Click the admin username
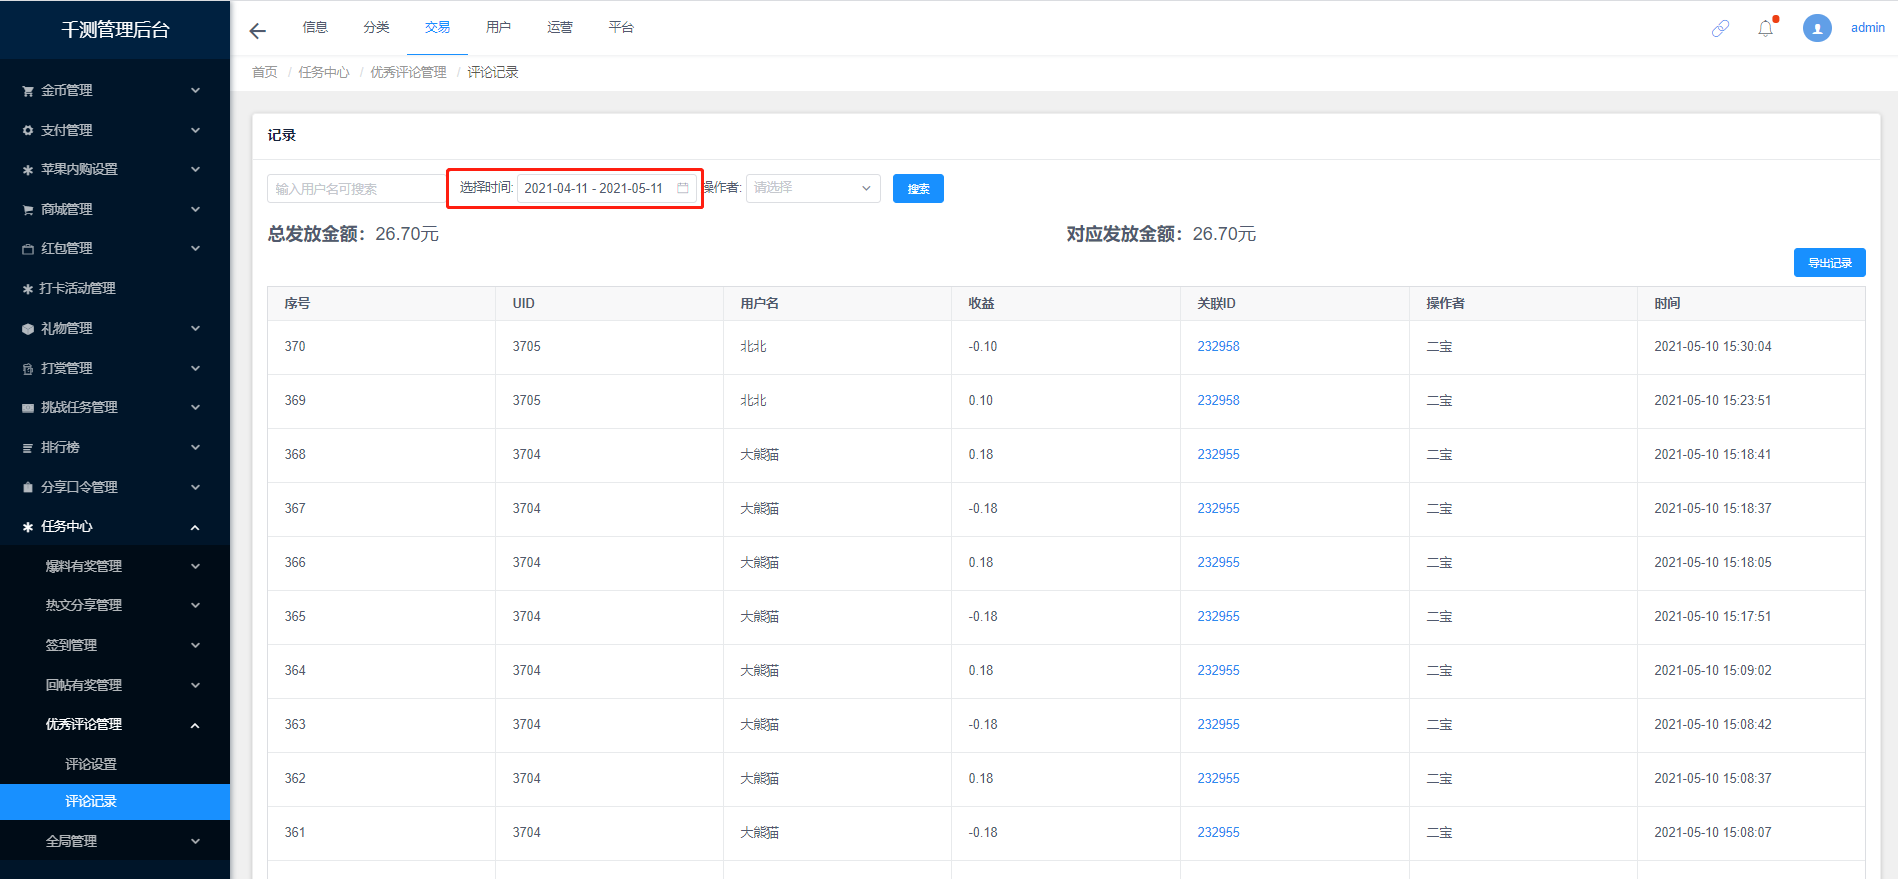 (x=1867, y=27)
